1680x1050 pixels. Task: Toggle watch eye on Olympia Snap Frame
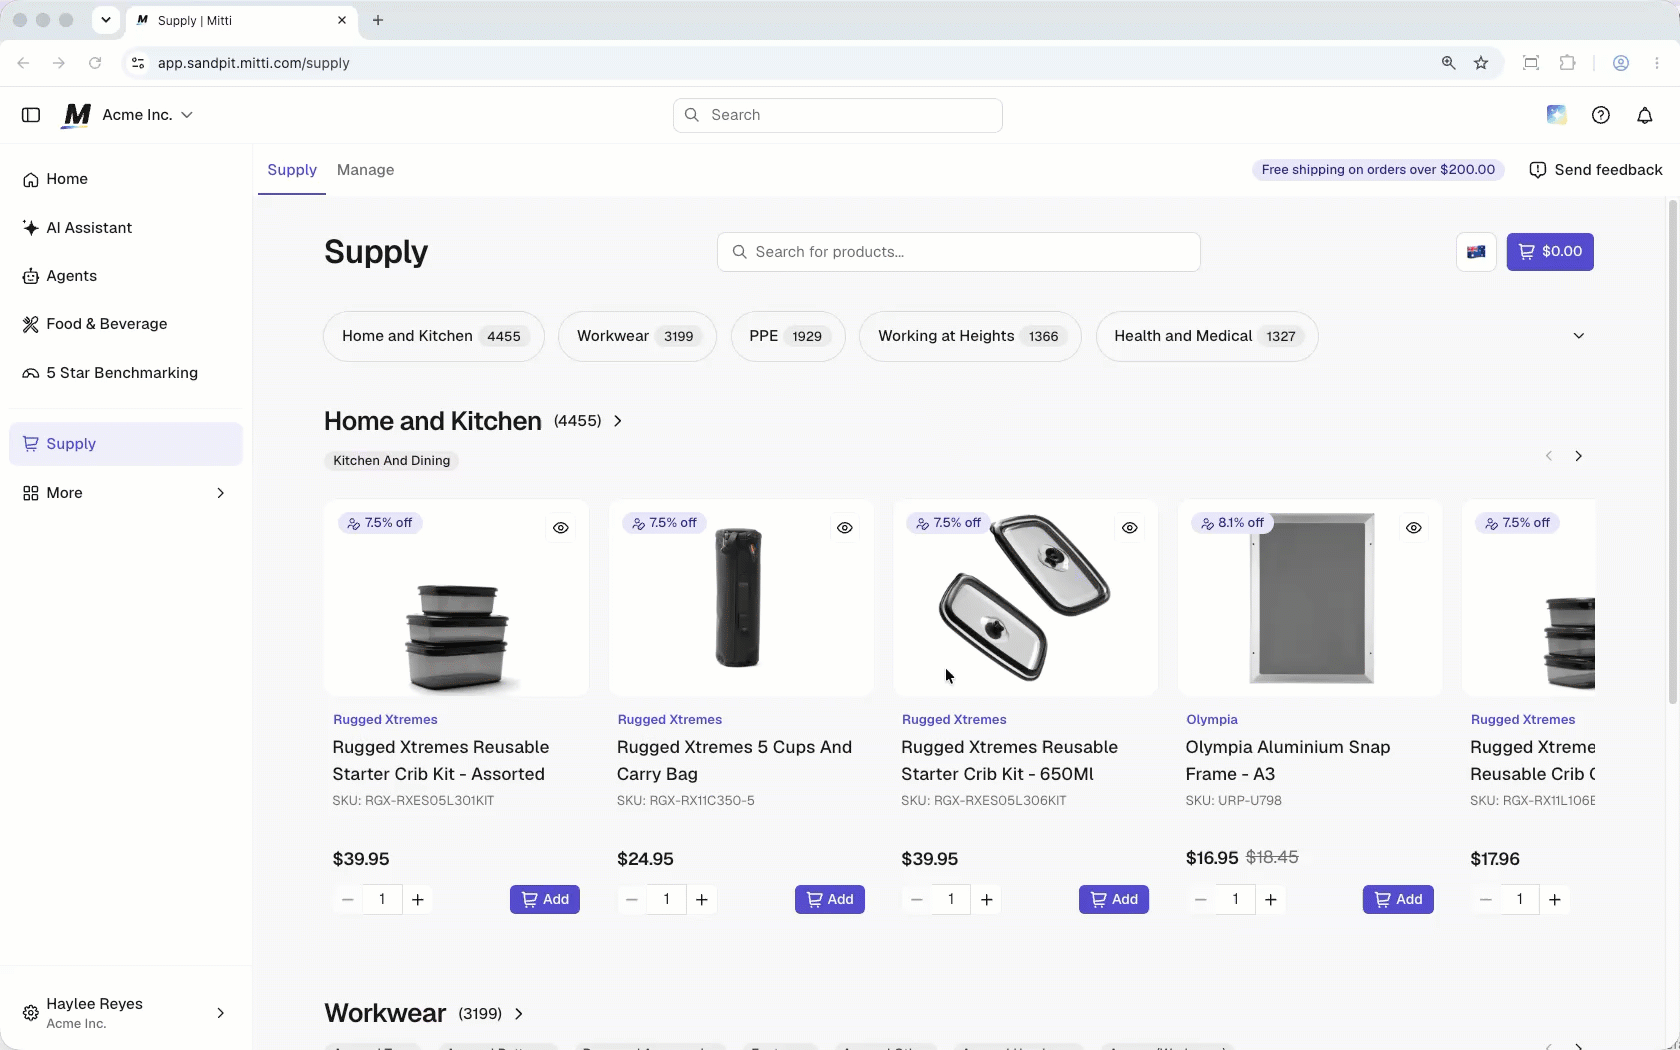pos(1414,528)
